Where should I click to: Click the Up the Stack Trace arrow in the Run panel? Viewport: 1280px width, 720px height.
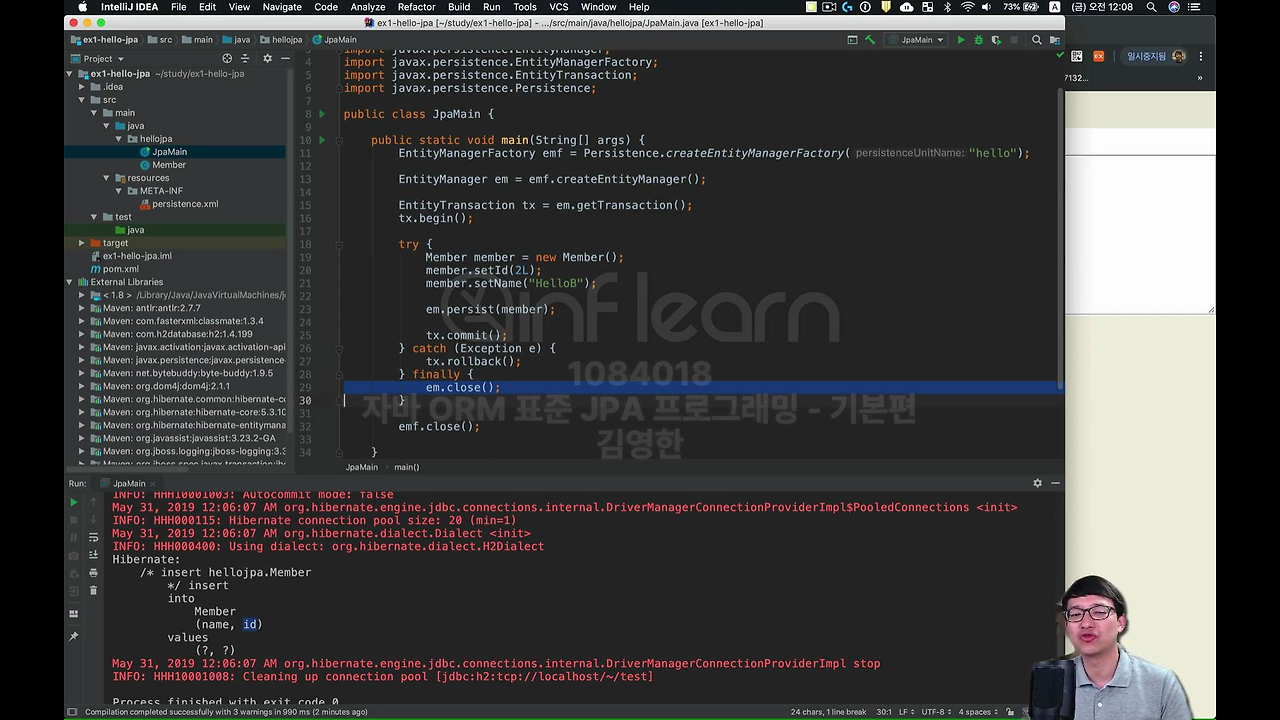(94, 502)
